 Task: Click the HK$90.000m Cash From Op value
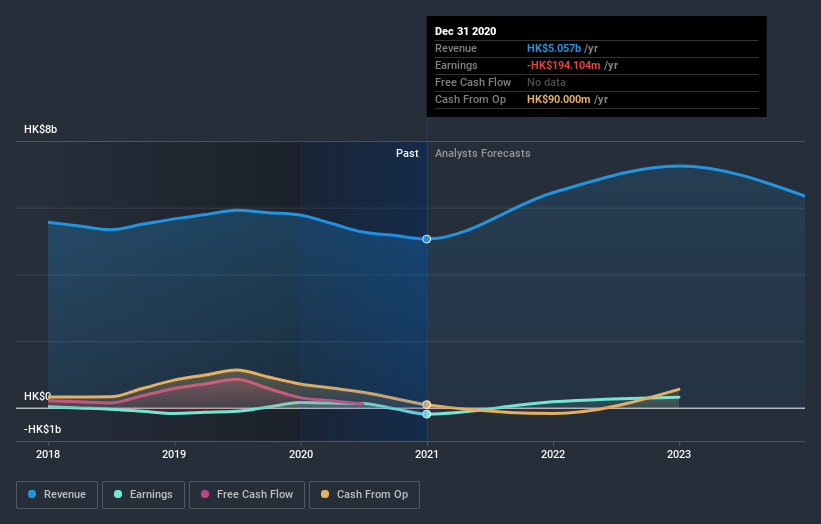click(x=559, y=99)
